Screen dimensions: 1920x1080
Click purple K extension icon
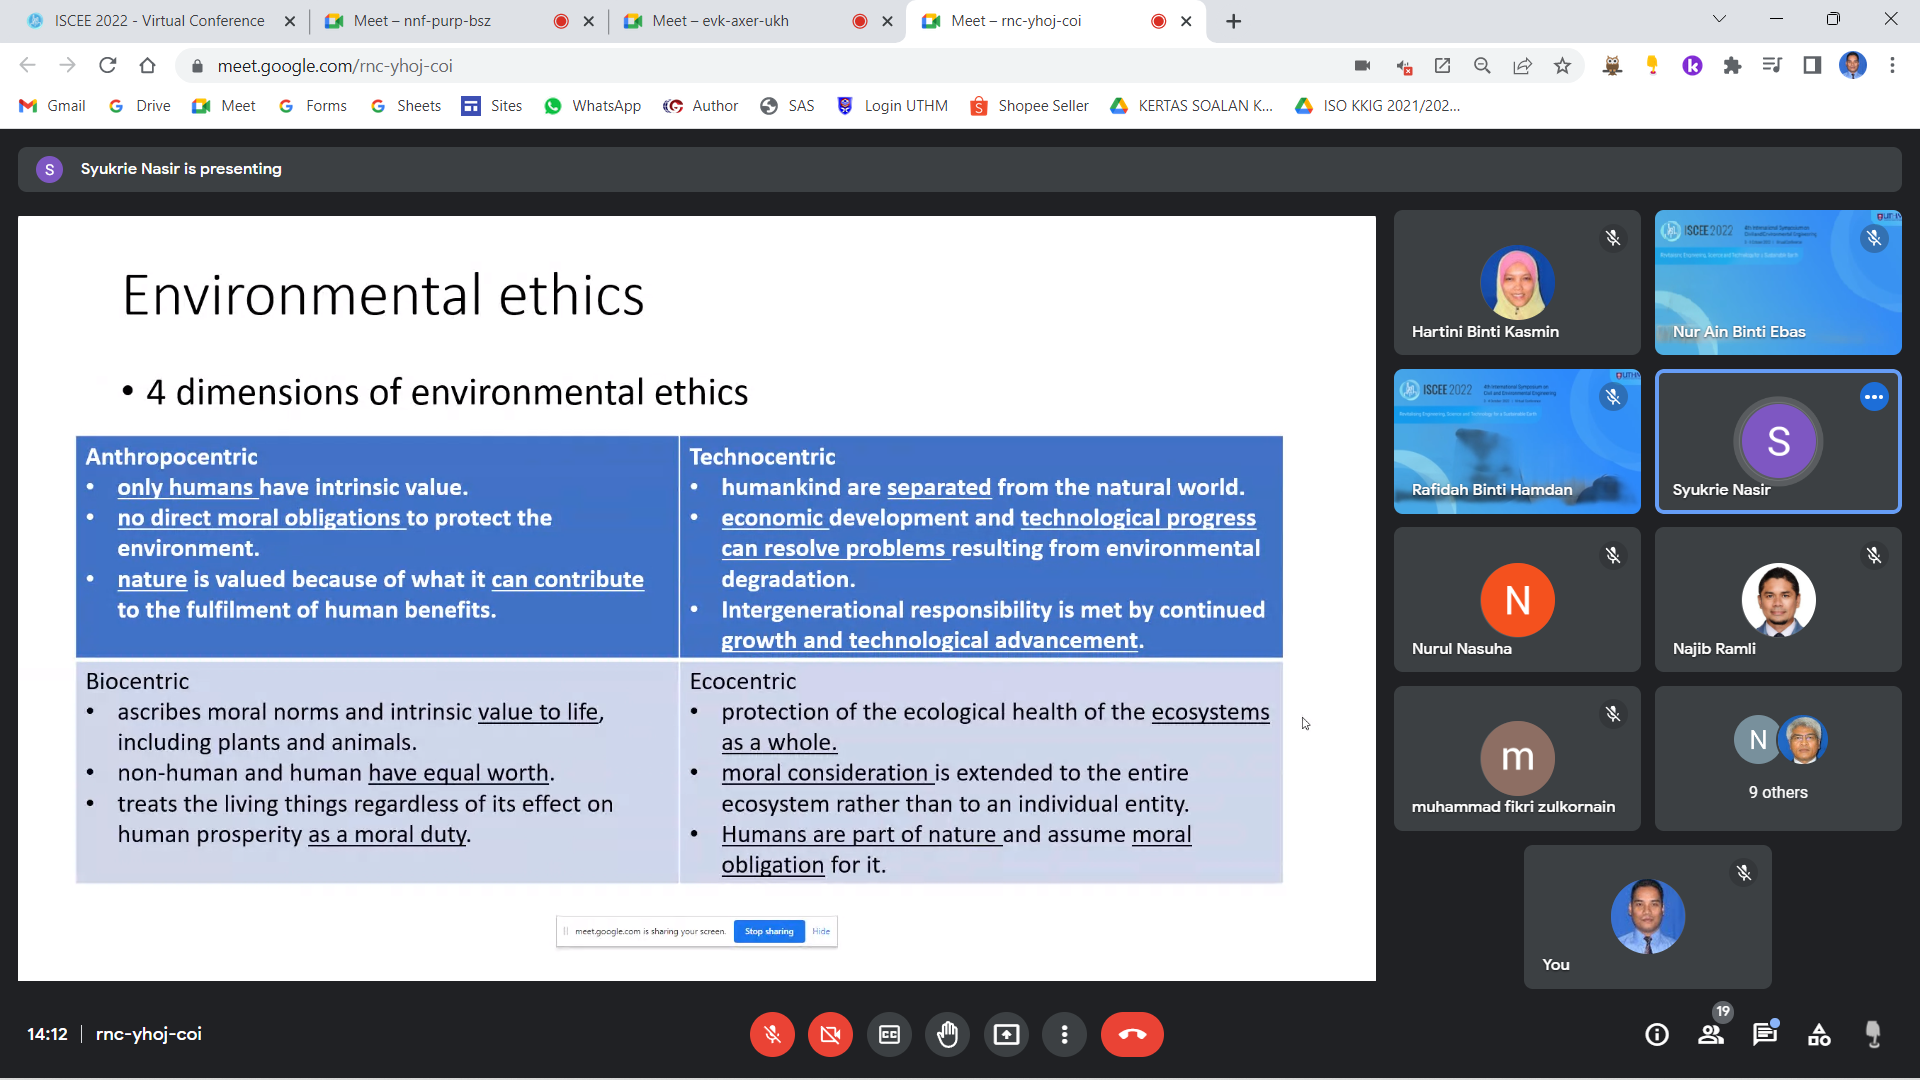[x=1692, y=65]
